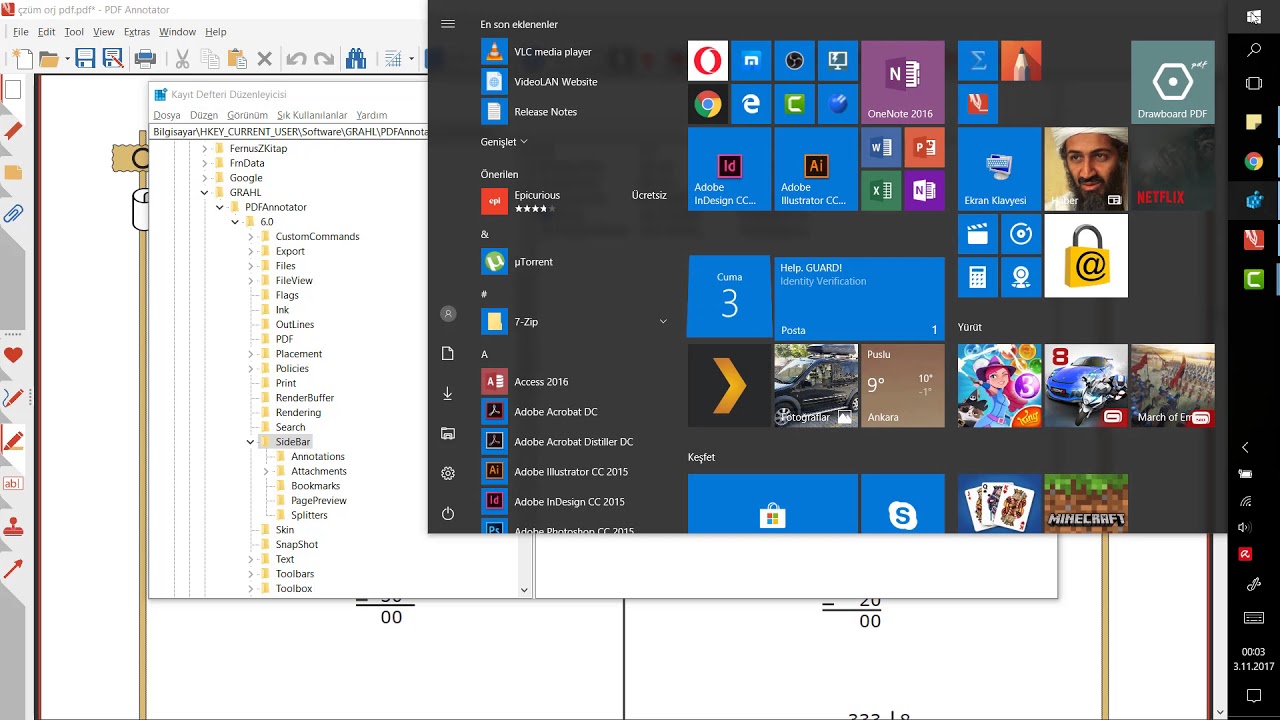Click the Cut scissors icon in PDF Annotator
Image resolution: width=1280 pixels, height=720 pixels.
[x=183, y=59]
